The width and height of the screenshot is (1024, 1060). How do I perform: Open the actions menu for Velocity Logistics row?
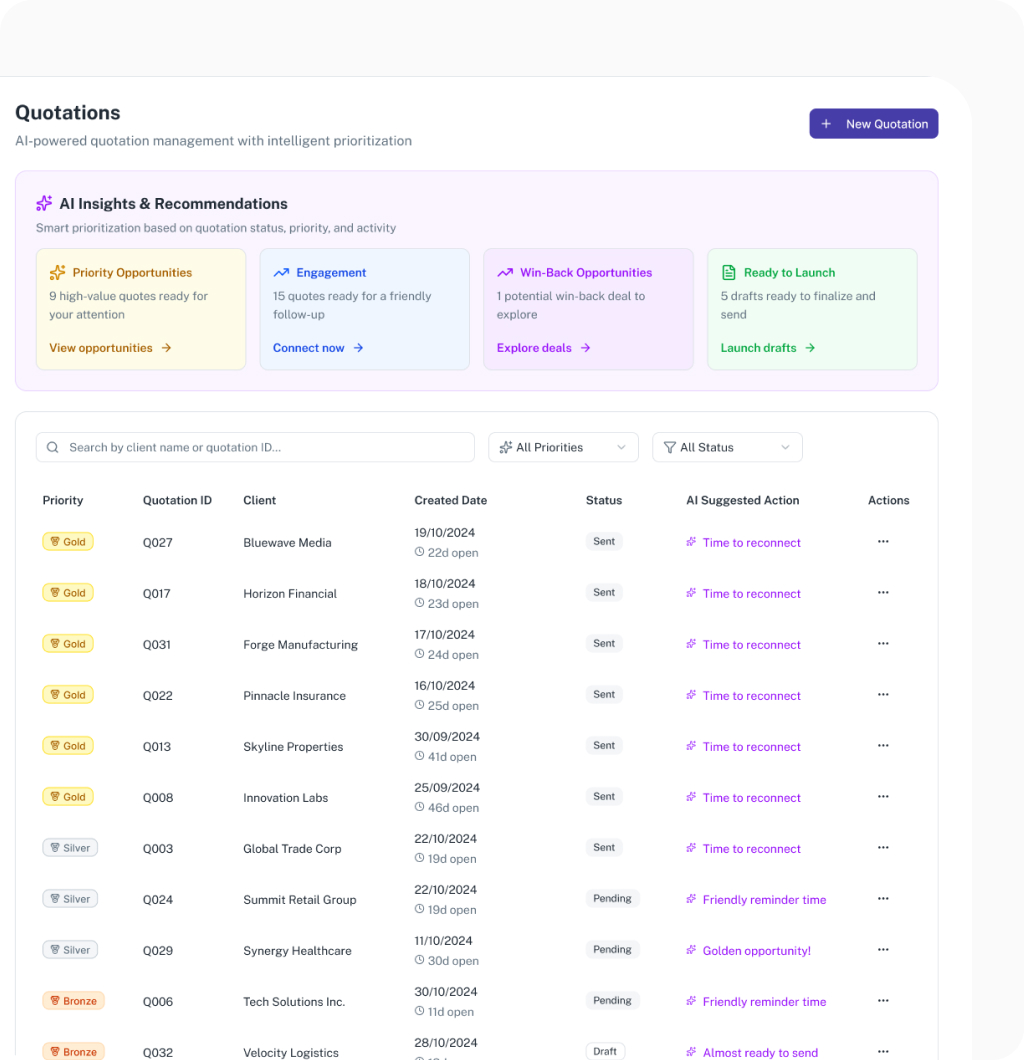tap(883, 1051)
